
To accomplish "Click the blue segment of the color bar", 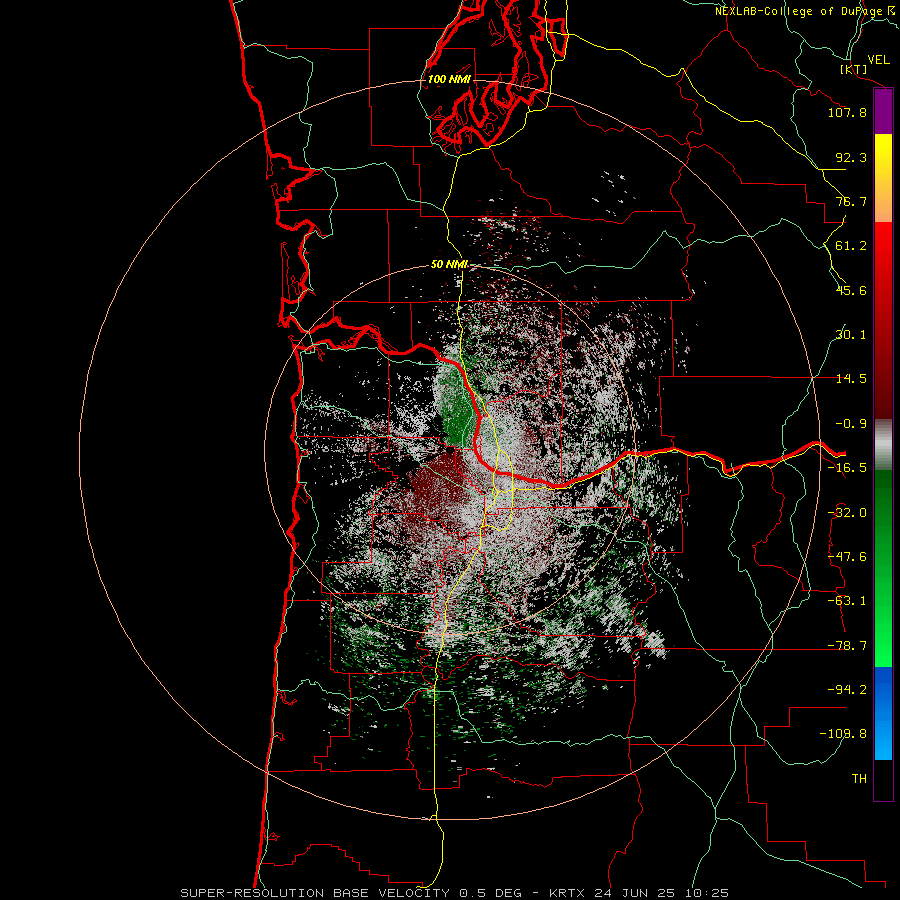I will point(883,713).
